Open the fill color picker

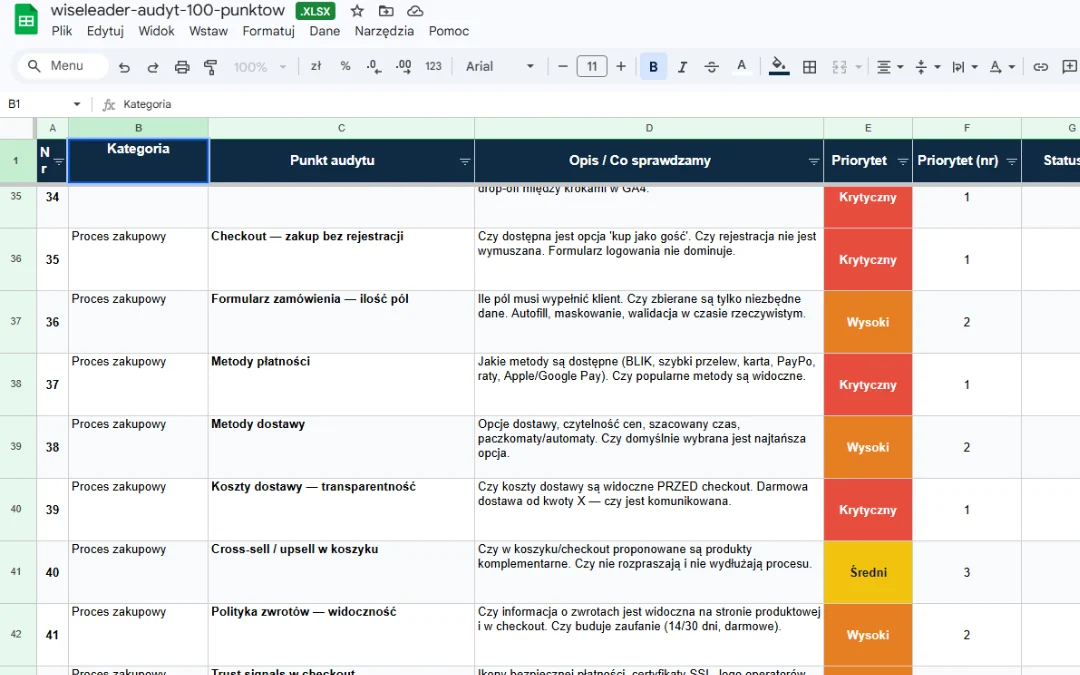(x=779, y=67)
